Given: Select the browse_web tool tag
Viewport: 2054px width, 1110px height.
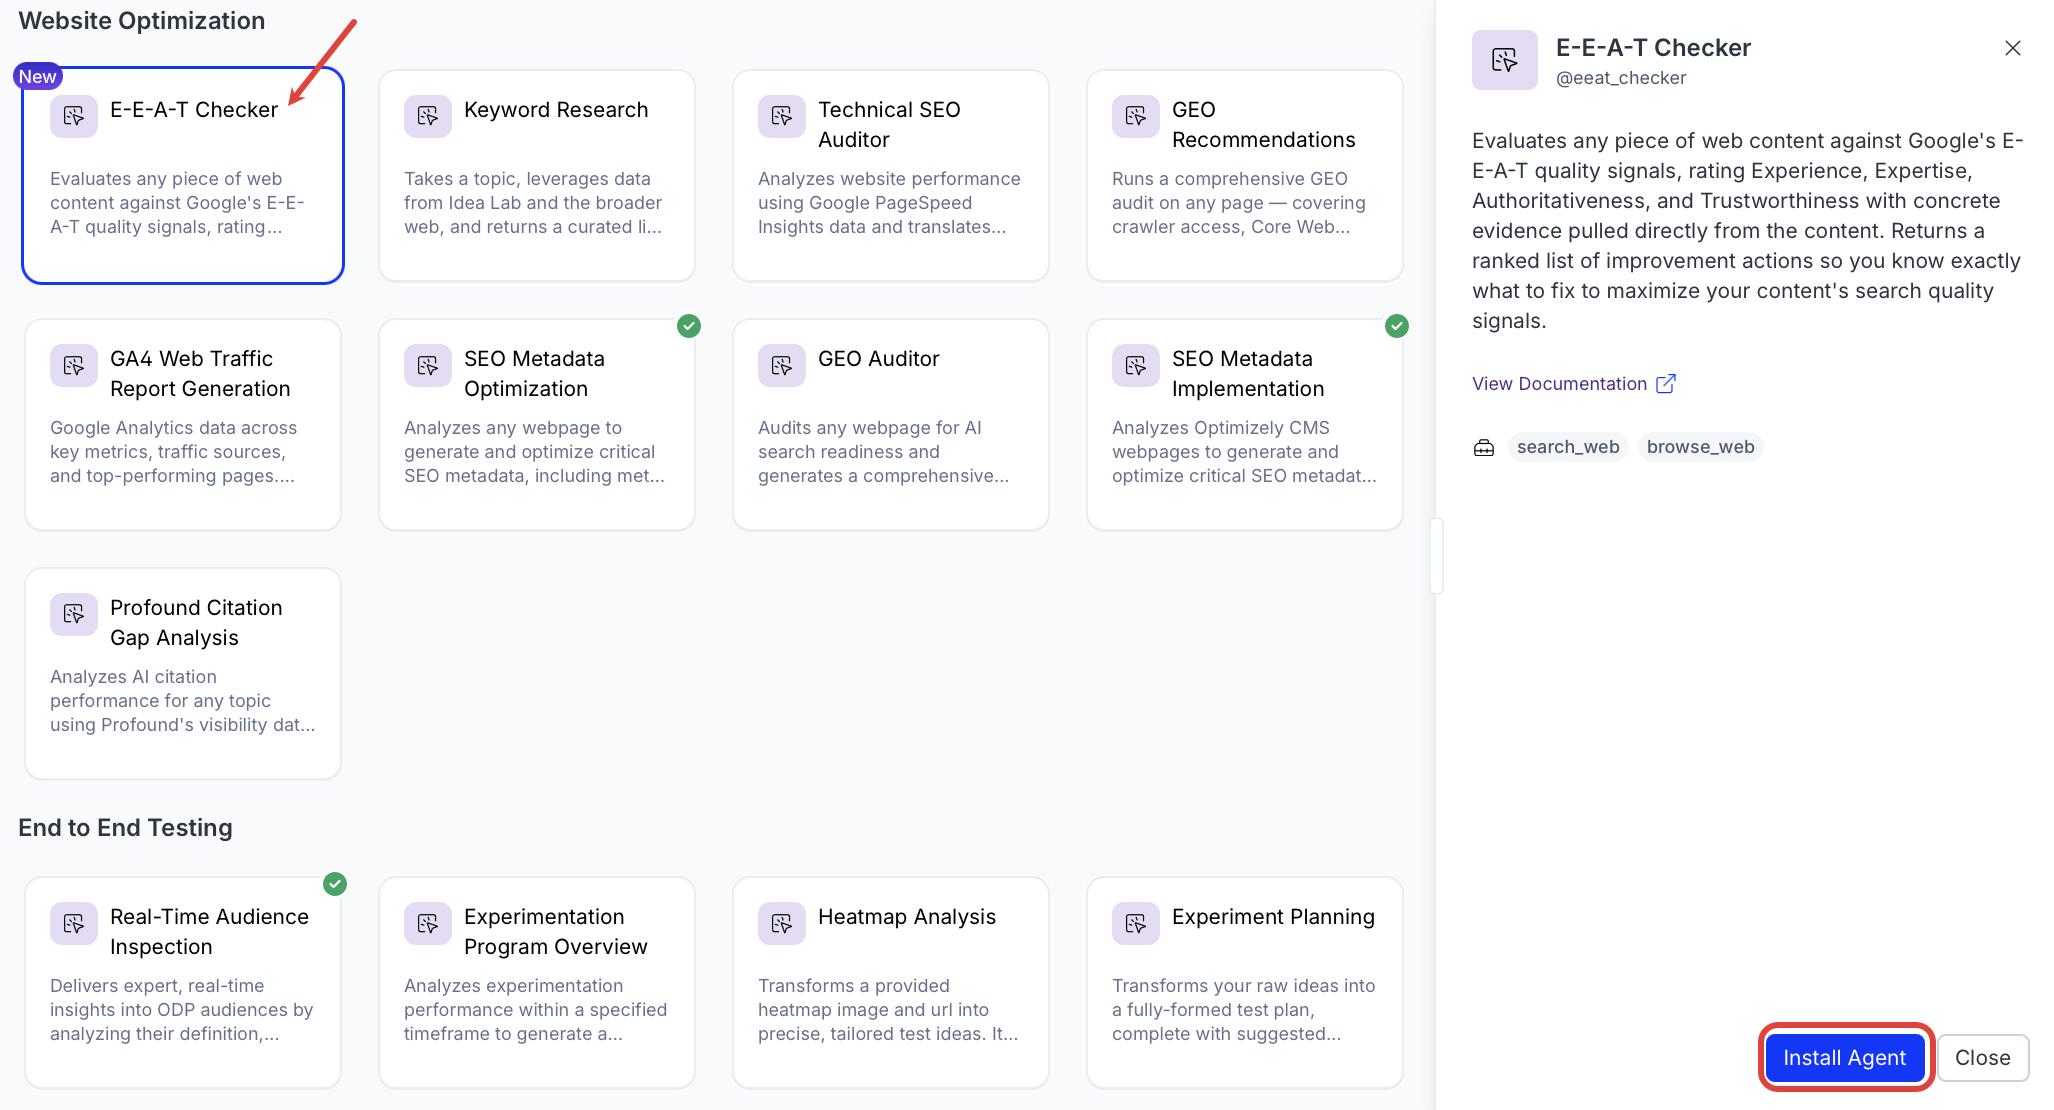Looking at the screenshot, I should point(1700,447).
